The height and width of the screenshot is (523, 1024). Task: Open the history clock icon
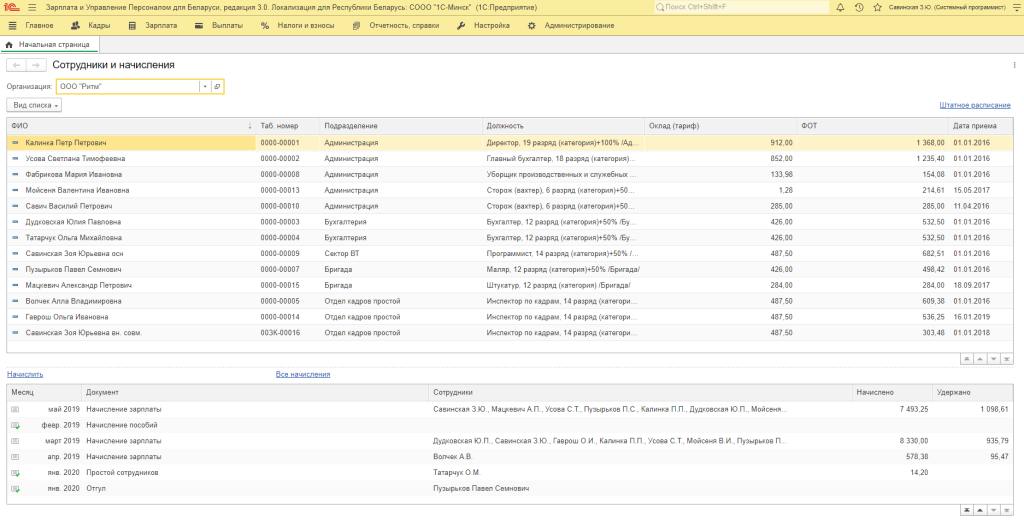pyautogui.click(x=859, y=7)
